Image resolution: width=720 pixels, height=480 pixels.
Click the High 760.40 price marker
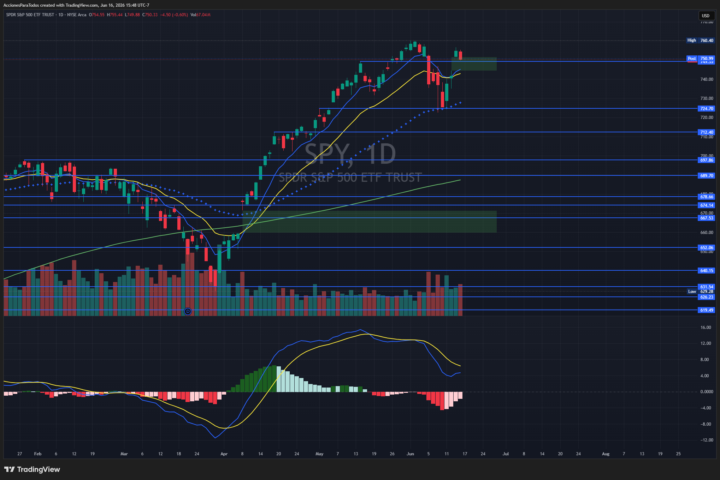(x=700, y=40)
